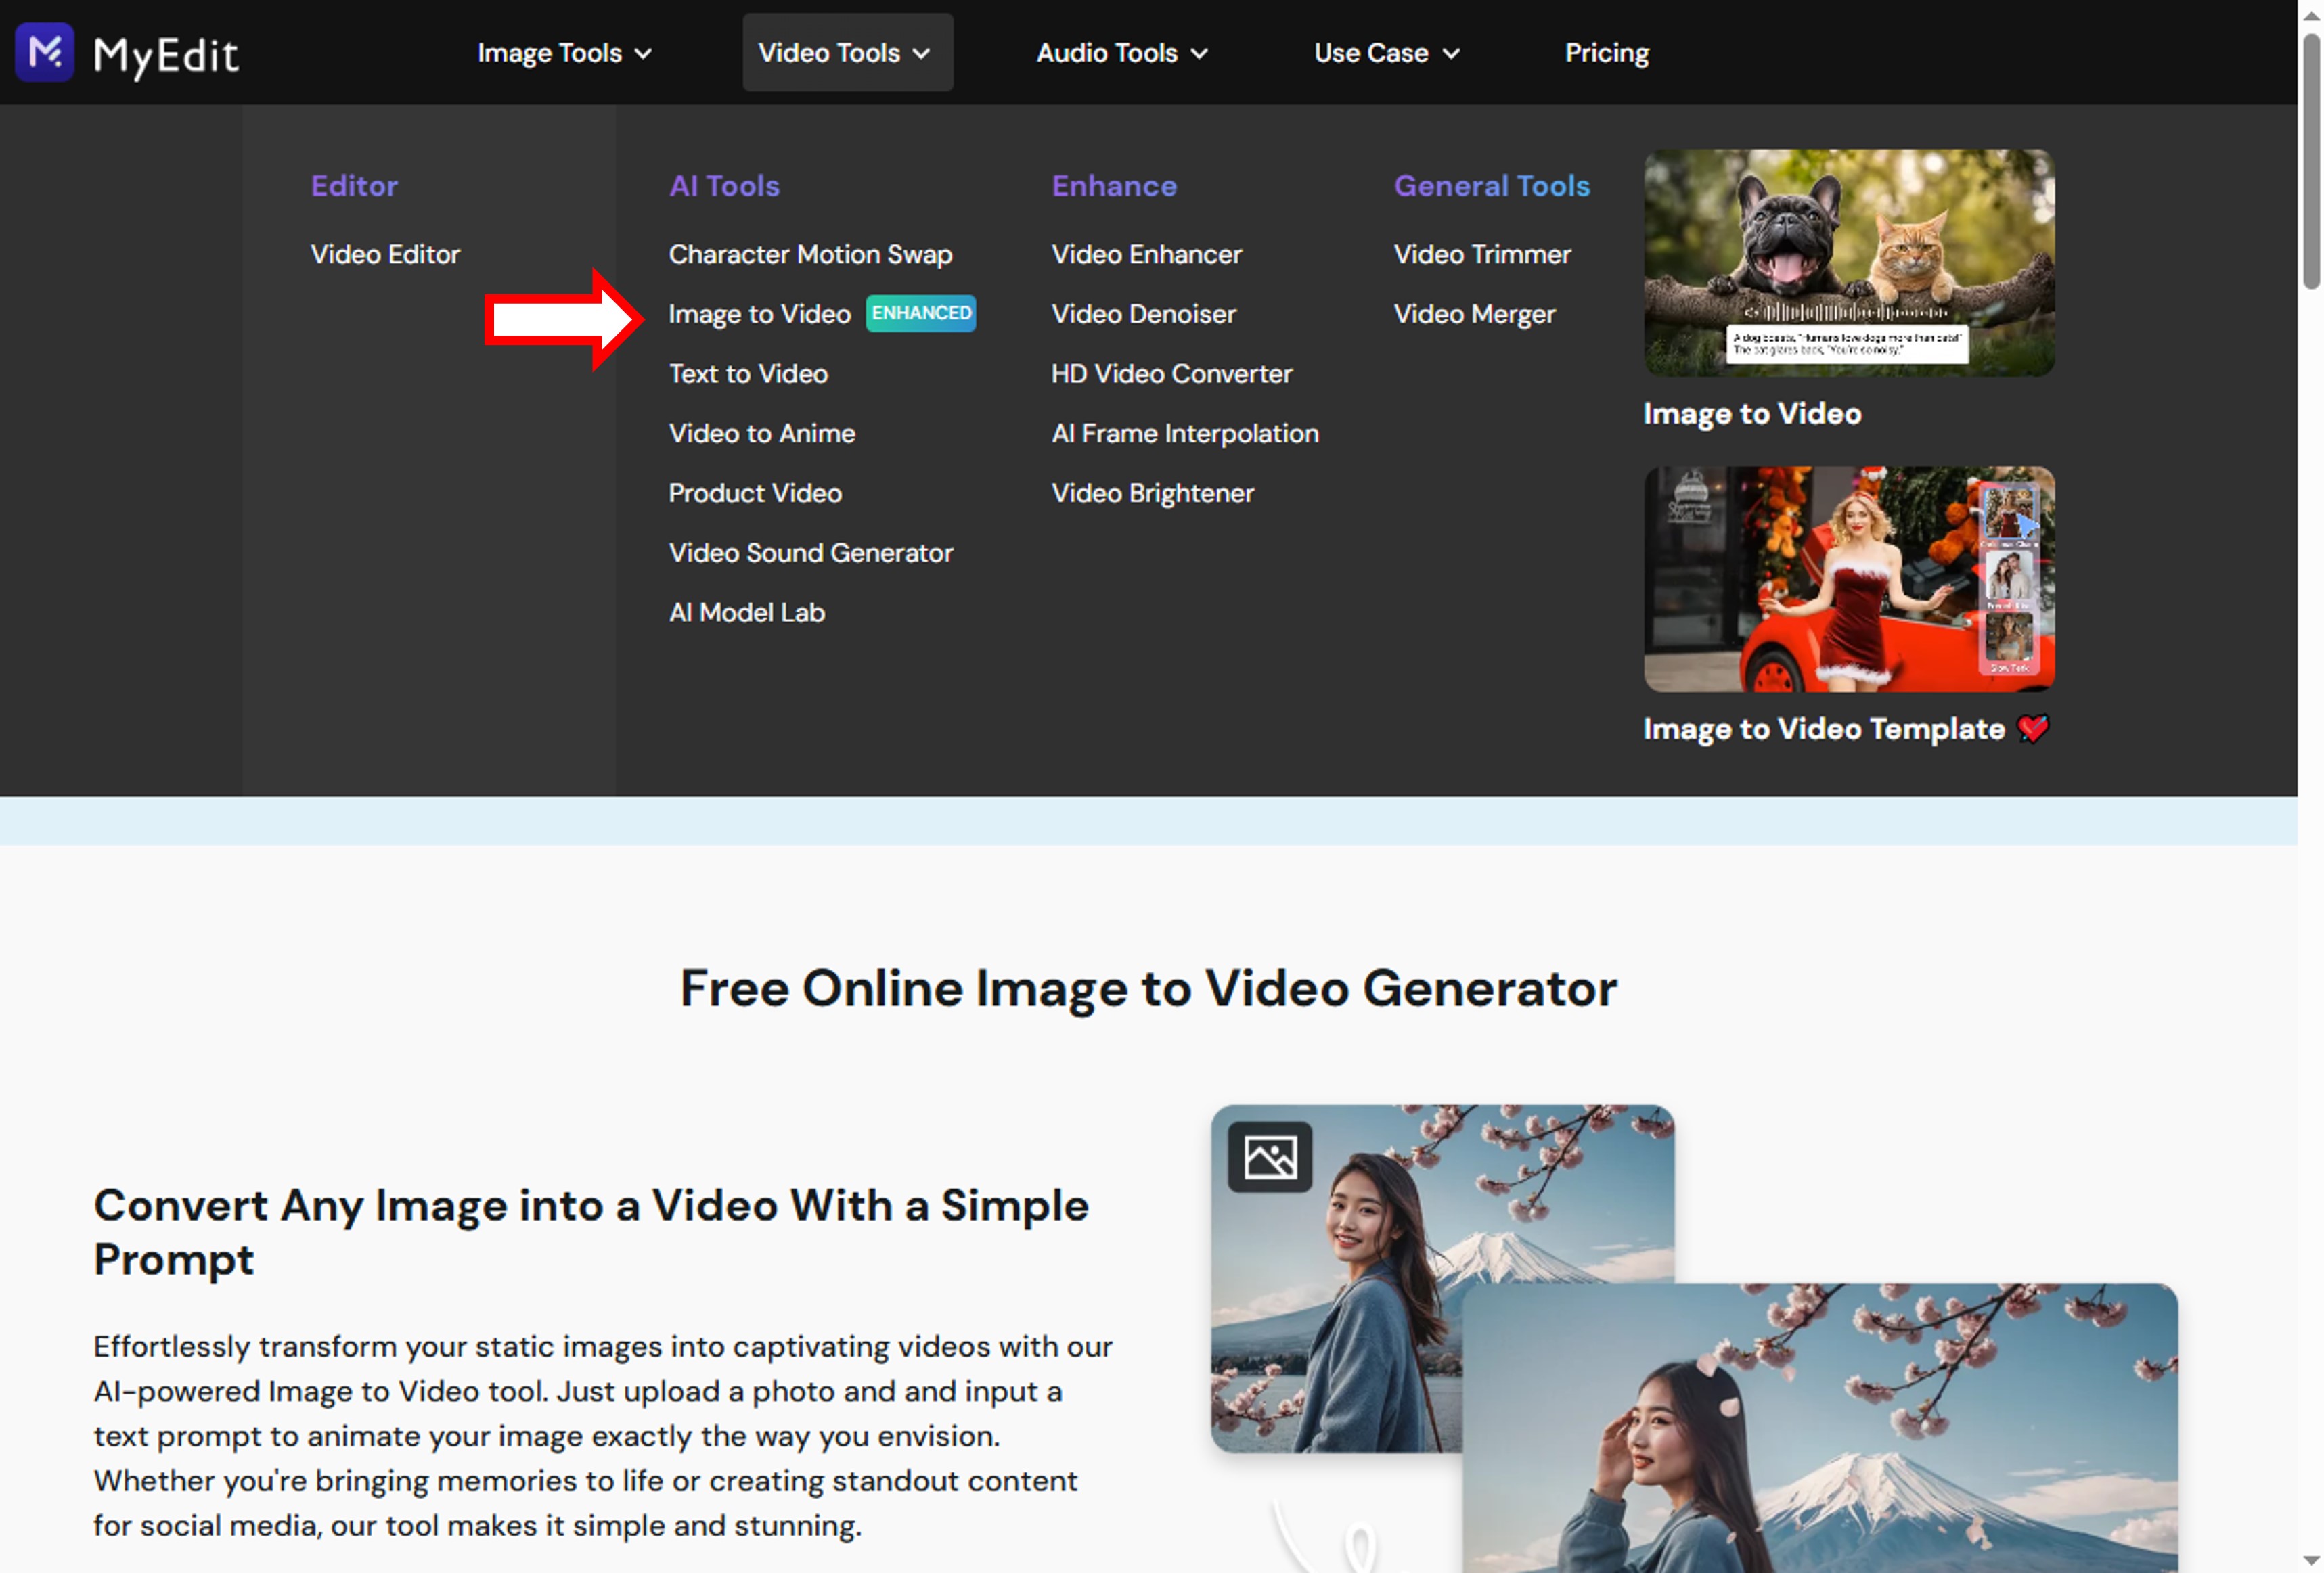Expand the Use Case menu

(x=1386, y=53)
